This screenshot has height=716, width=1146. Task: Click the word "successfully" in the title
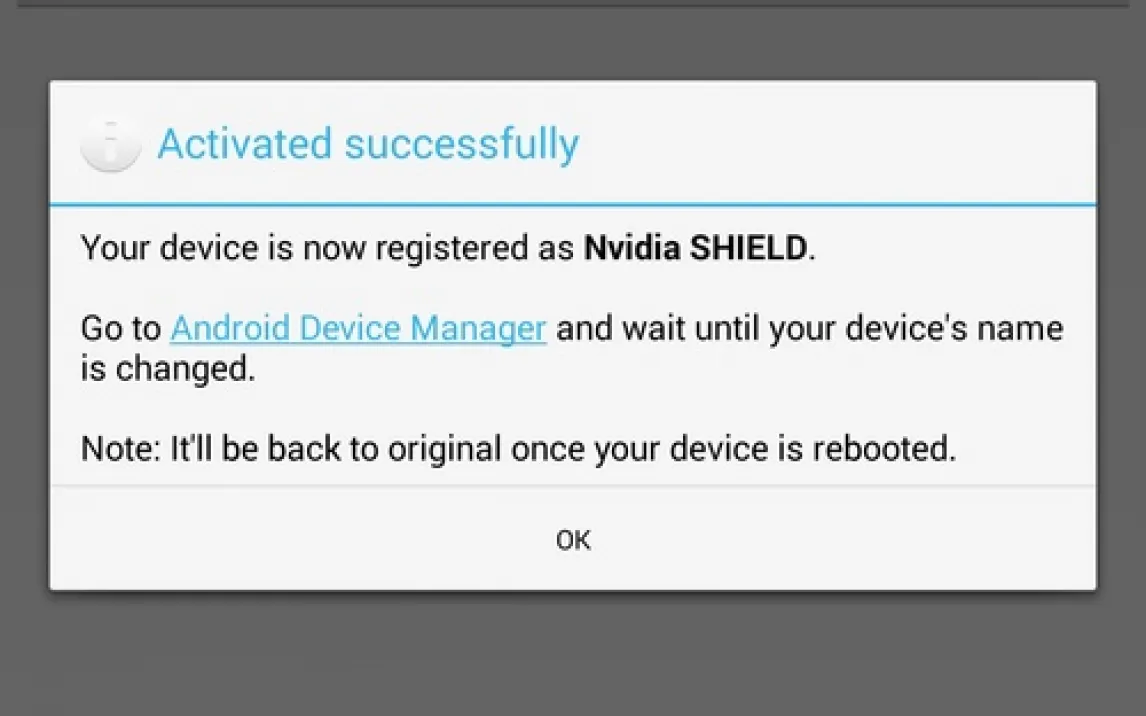(x=461, y=144)
